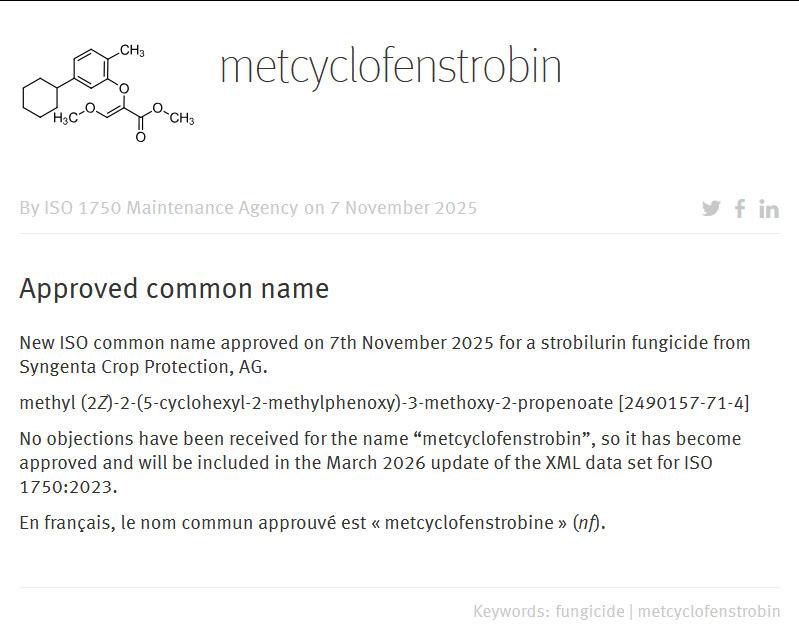
Task: Share the article on Twitter
Action: 711,208
